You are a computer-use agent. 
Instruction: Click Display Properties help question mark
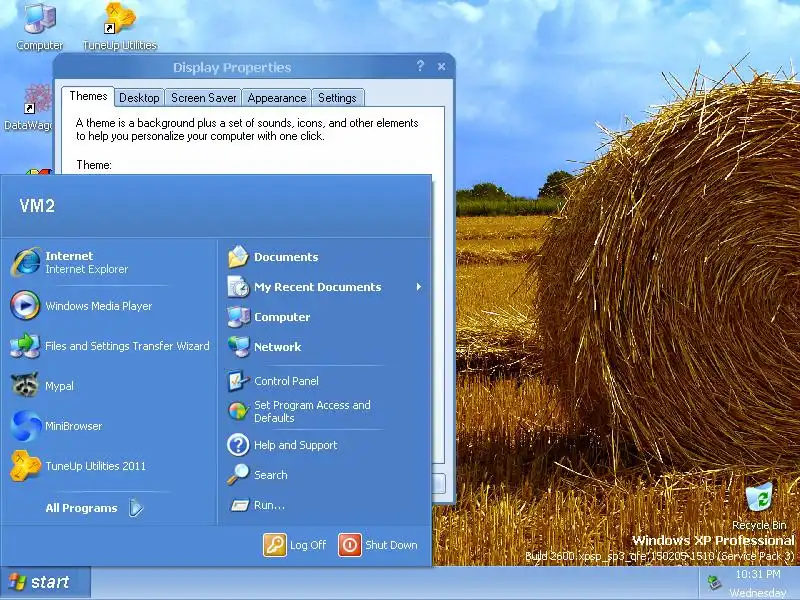pos(420,66)
